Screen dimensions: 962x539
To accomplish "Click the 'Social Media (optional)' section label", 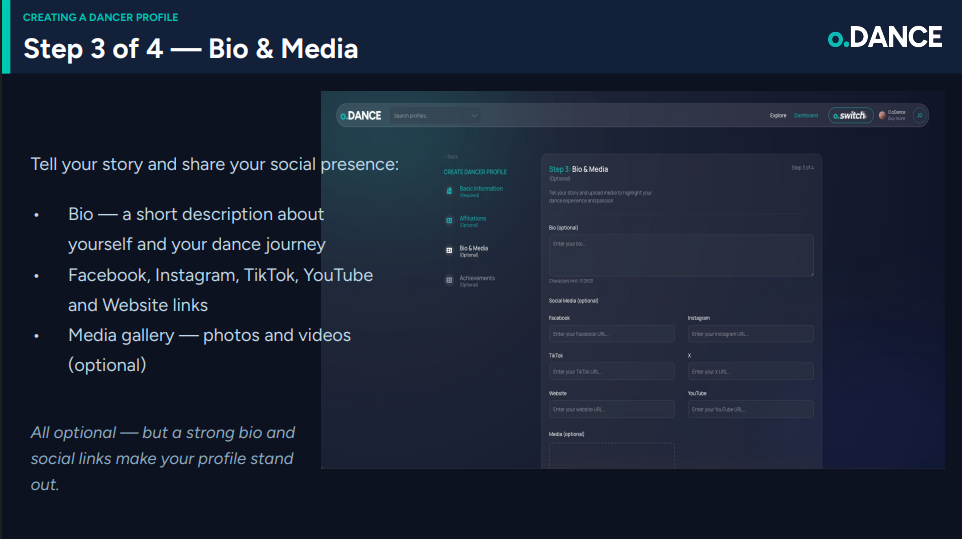I will point(573,300).
